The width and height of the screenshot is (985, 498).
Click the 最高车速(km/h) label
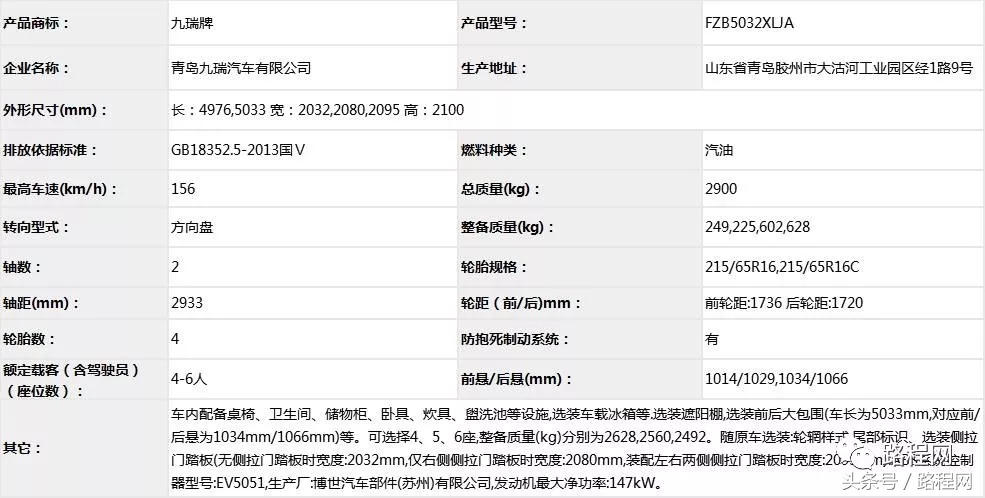(60, 189)
